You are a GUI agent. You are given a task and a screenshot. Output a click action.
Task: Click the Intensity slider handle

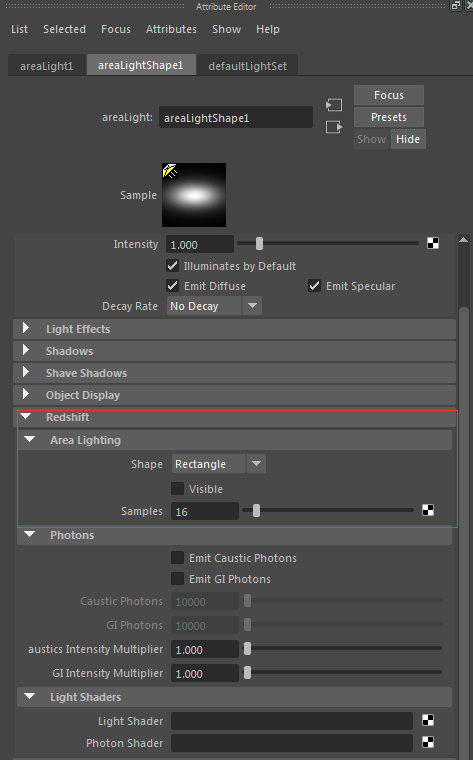[x=259, y=243]
